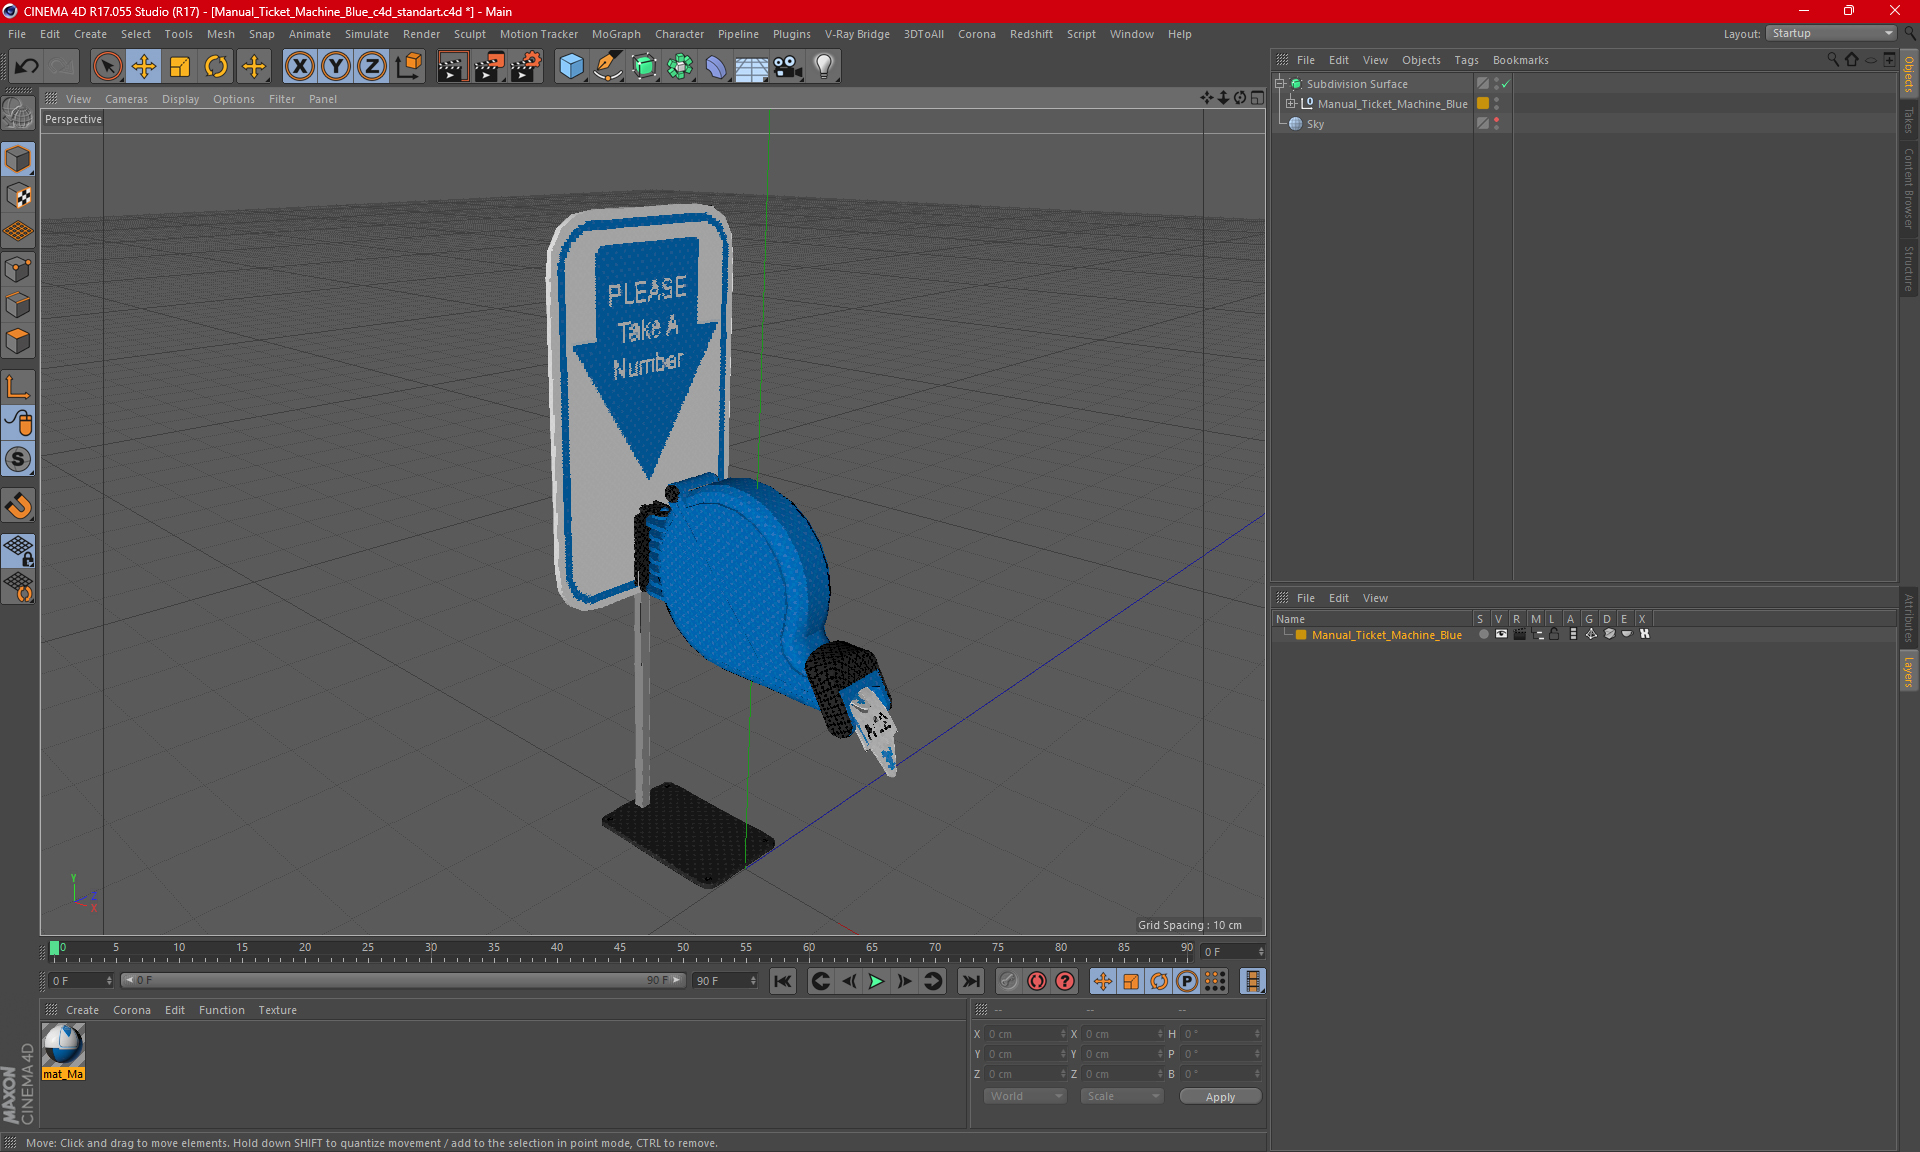Viewport: 1920px width, 1152px height.
Task: Toggle Subdivision Surface enable checkmark
Action: (x=1505, y=84)
